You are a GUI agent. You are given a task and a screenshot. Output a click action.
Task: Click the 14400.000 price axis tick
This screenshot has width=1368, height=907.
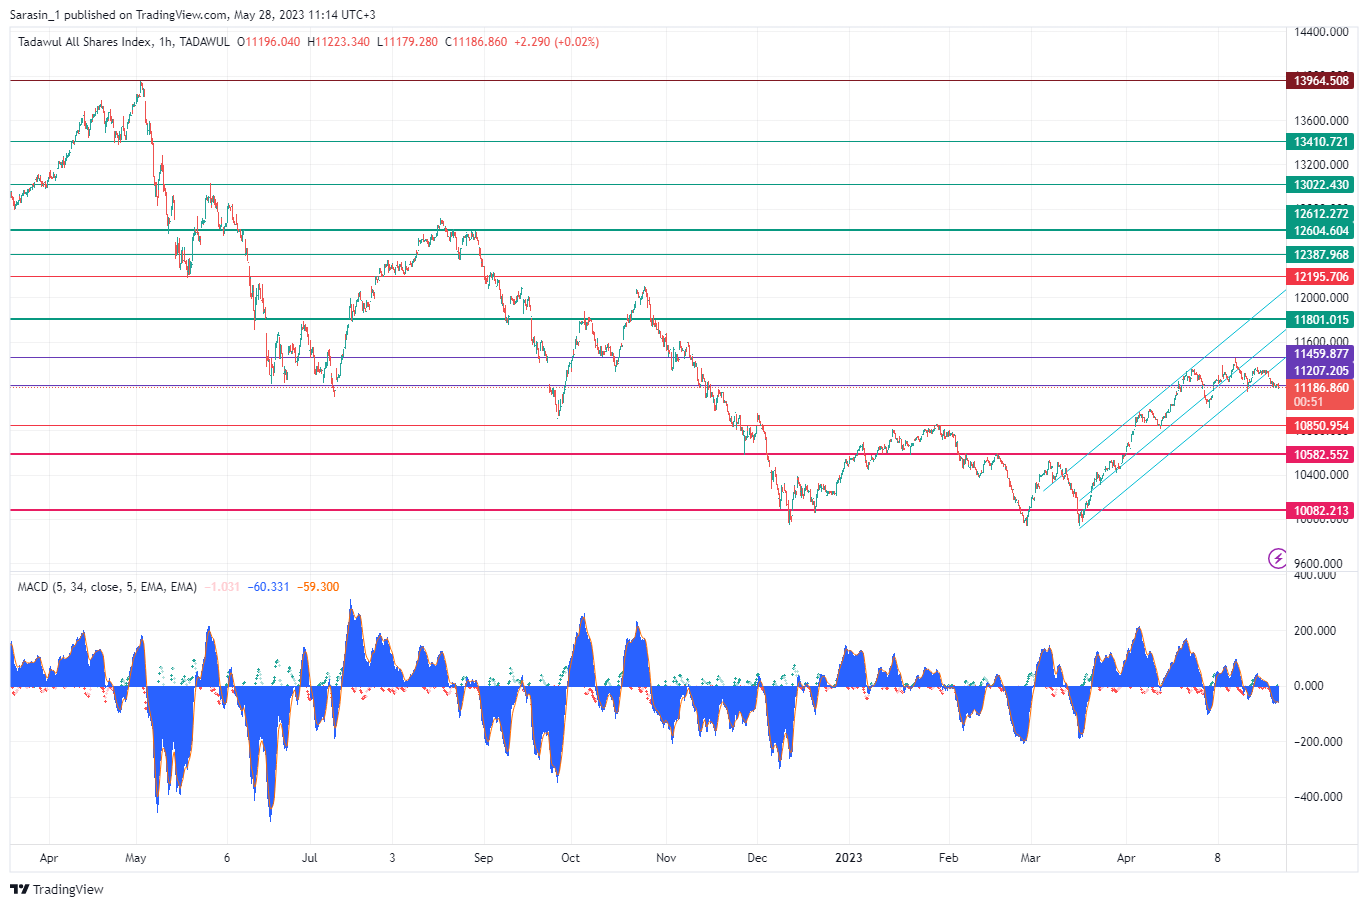pyautogui.click(x=1321, y=32)
